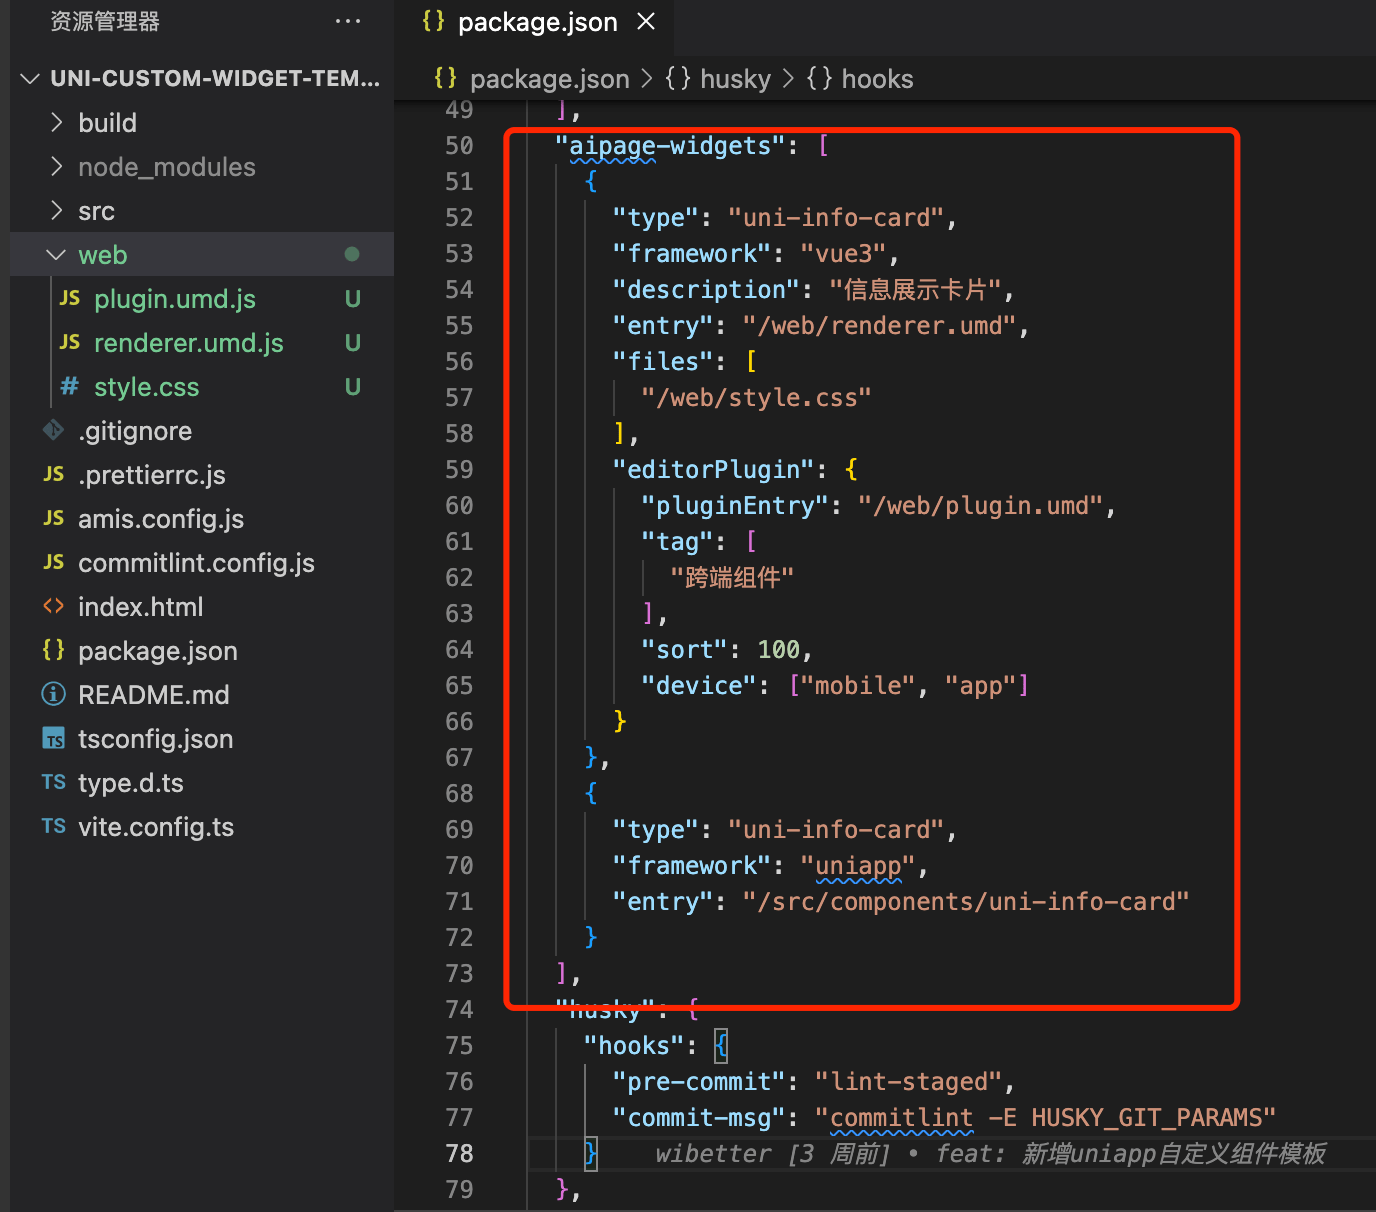Click the "commitlint -E HUSKY_GIT_PARAMS" value
The width and height of the screenshot is (1376, 1212).
[1045, 1118]
